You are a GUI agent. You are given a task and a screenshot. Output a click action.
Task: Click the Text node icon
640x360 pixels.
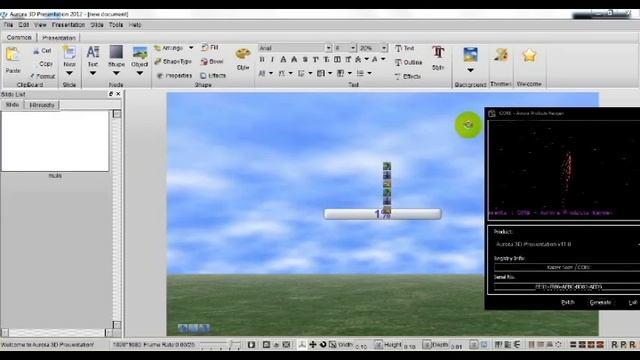tap(93, 52)
